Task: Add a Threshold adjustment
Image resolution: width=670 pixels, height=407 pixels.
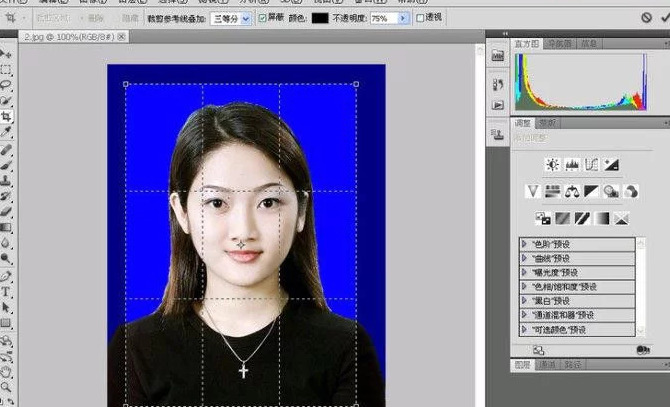Action: [x=582, y=219]
